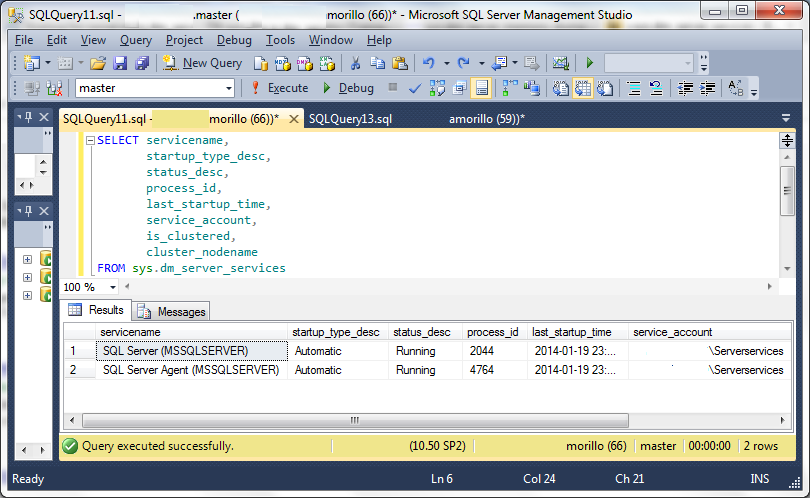The image size is (810, 498).
Task: Open the Tools menu
Action: [280, 40]
